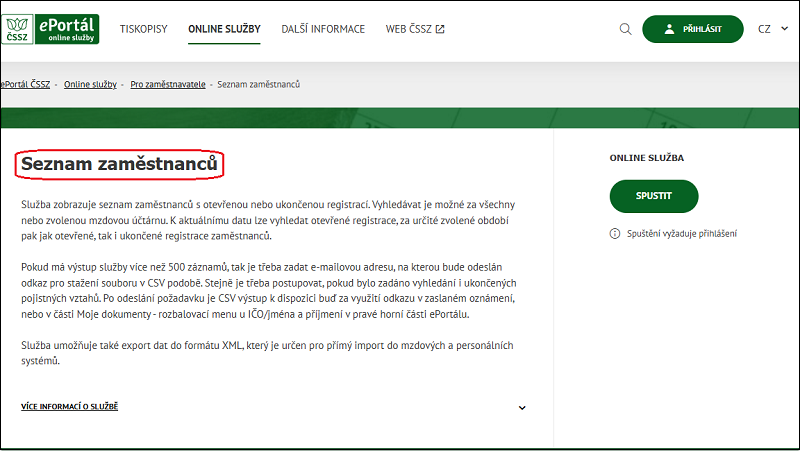
Task: Select the ONLINE SLUŽBY navigation tab
Action: click(224, 29)
